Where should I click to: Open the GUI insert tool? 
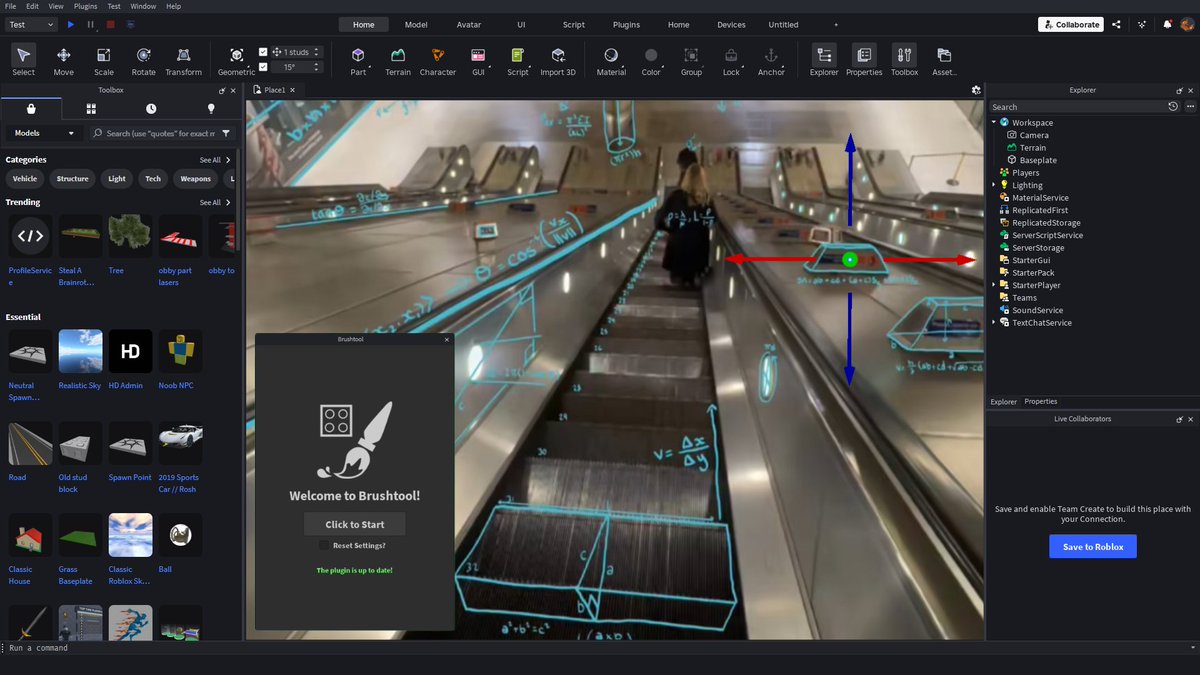point(478,60)
